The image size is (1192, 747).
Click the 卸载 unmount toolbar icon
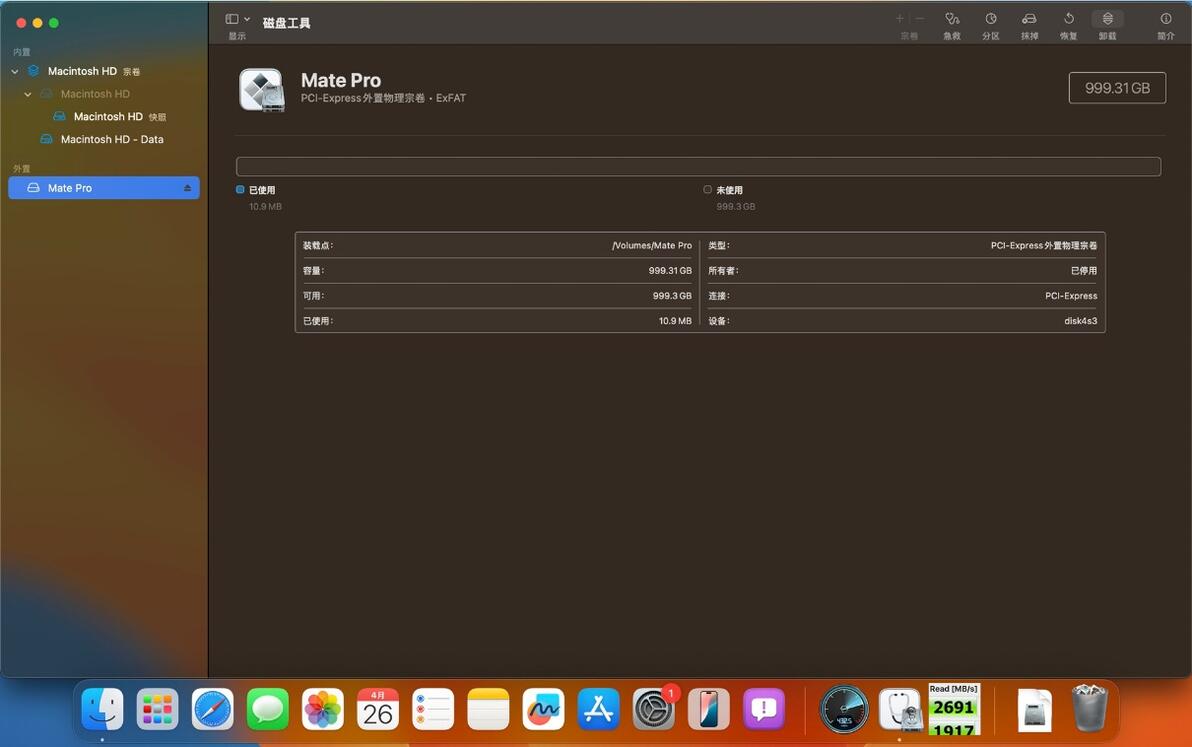click(1108, 19)
